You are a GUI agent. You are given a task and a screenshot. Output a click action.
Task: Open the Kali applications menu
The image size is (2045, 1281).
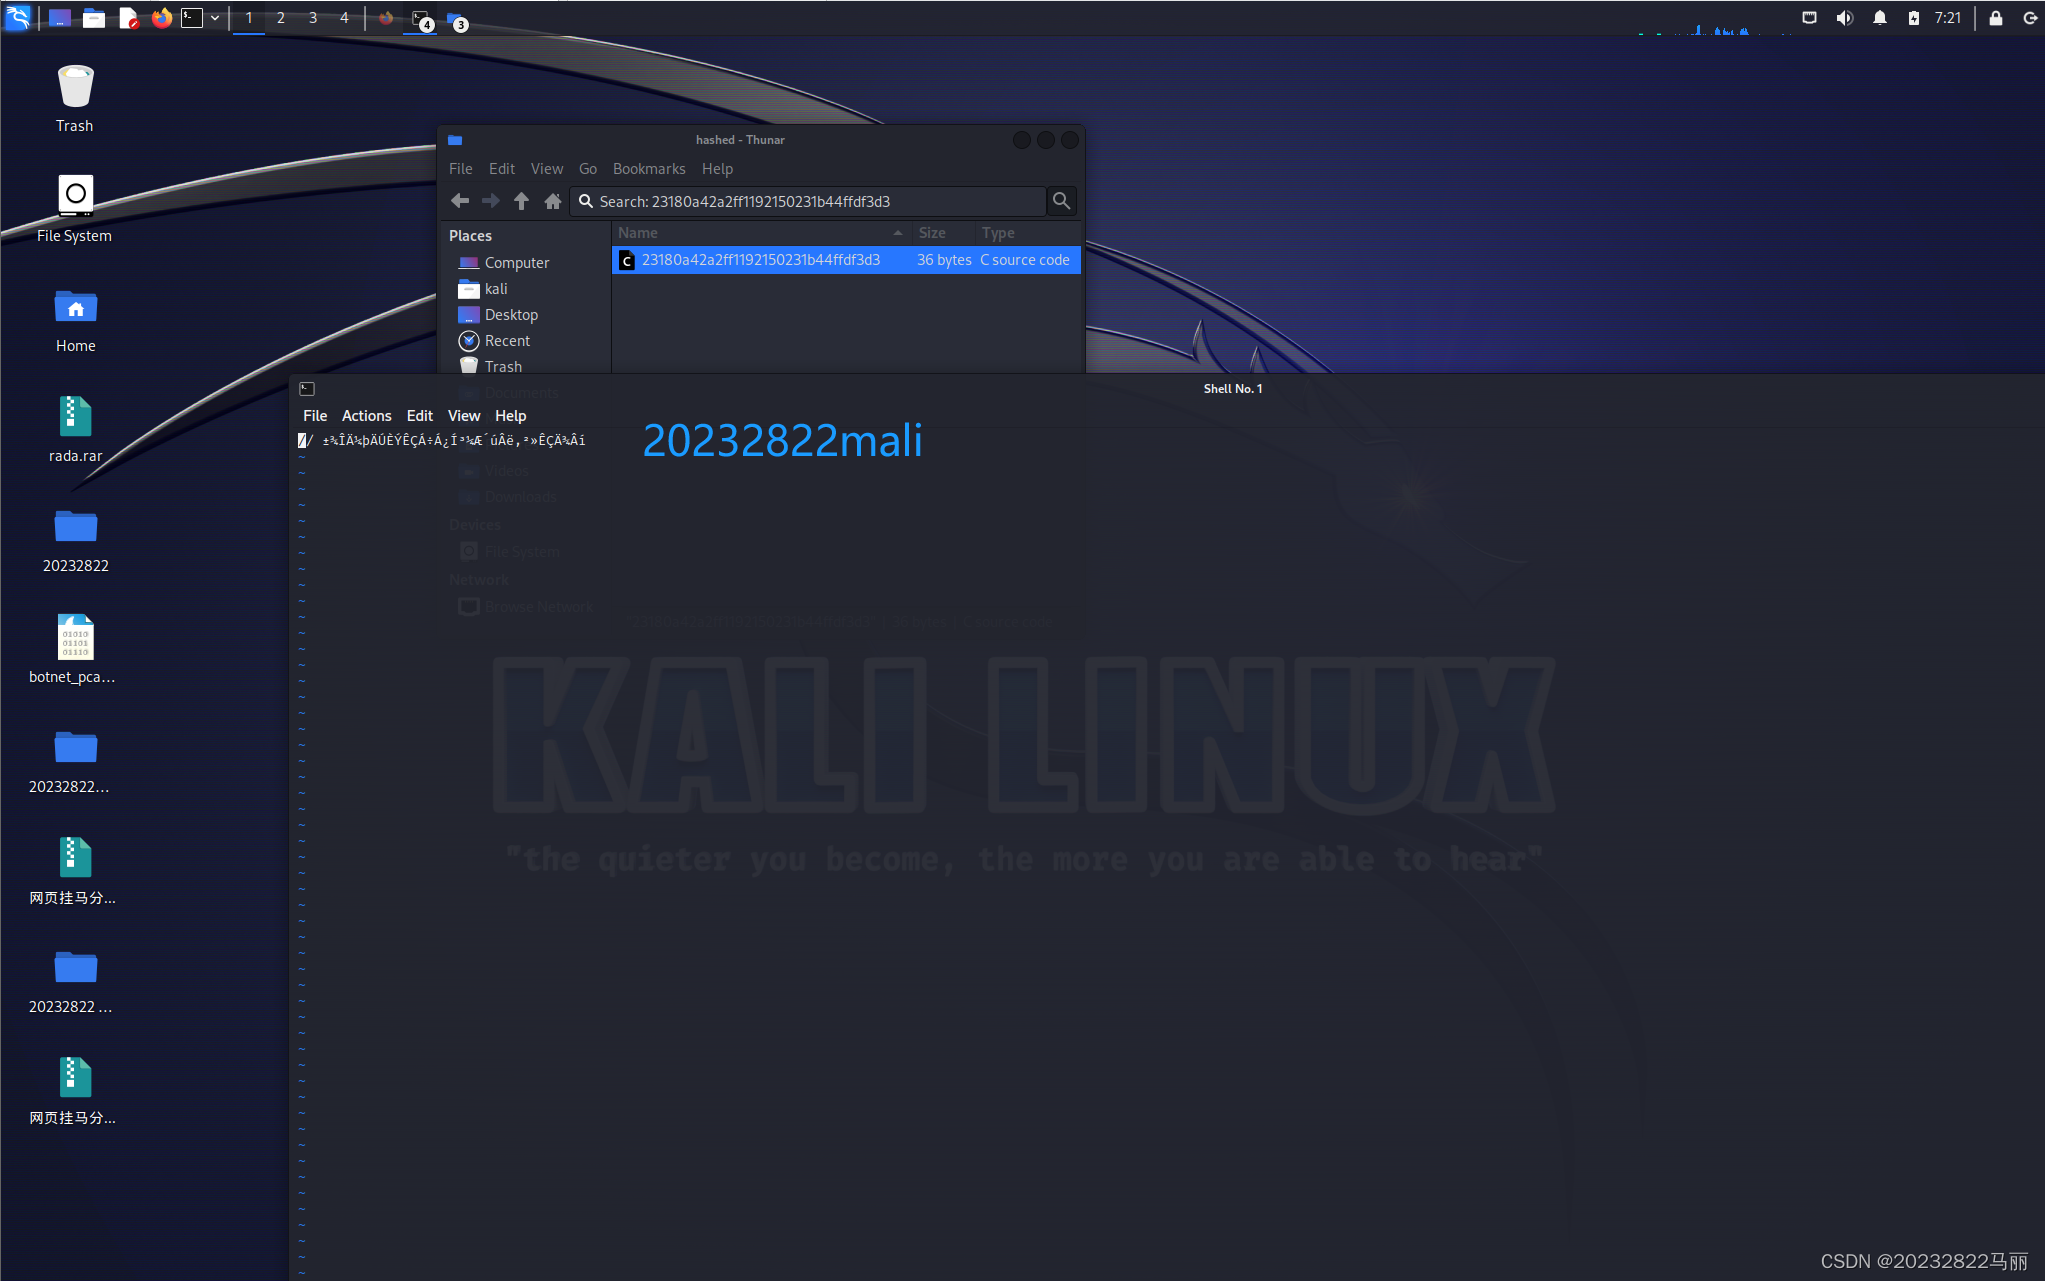pos(18,17)
